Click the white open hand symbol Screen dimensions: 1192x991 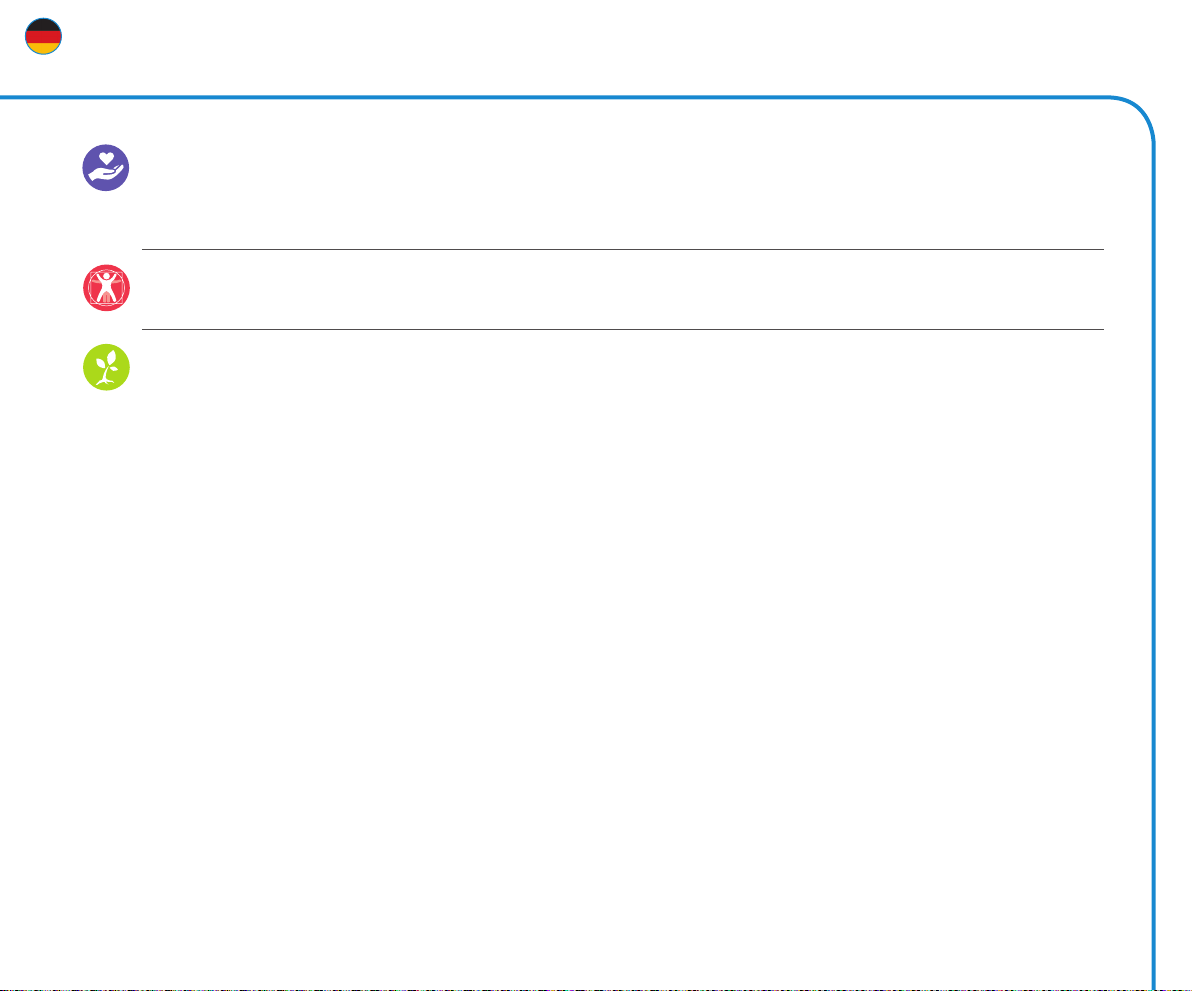click(x=106, y=176)
